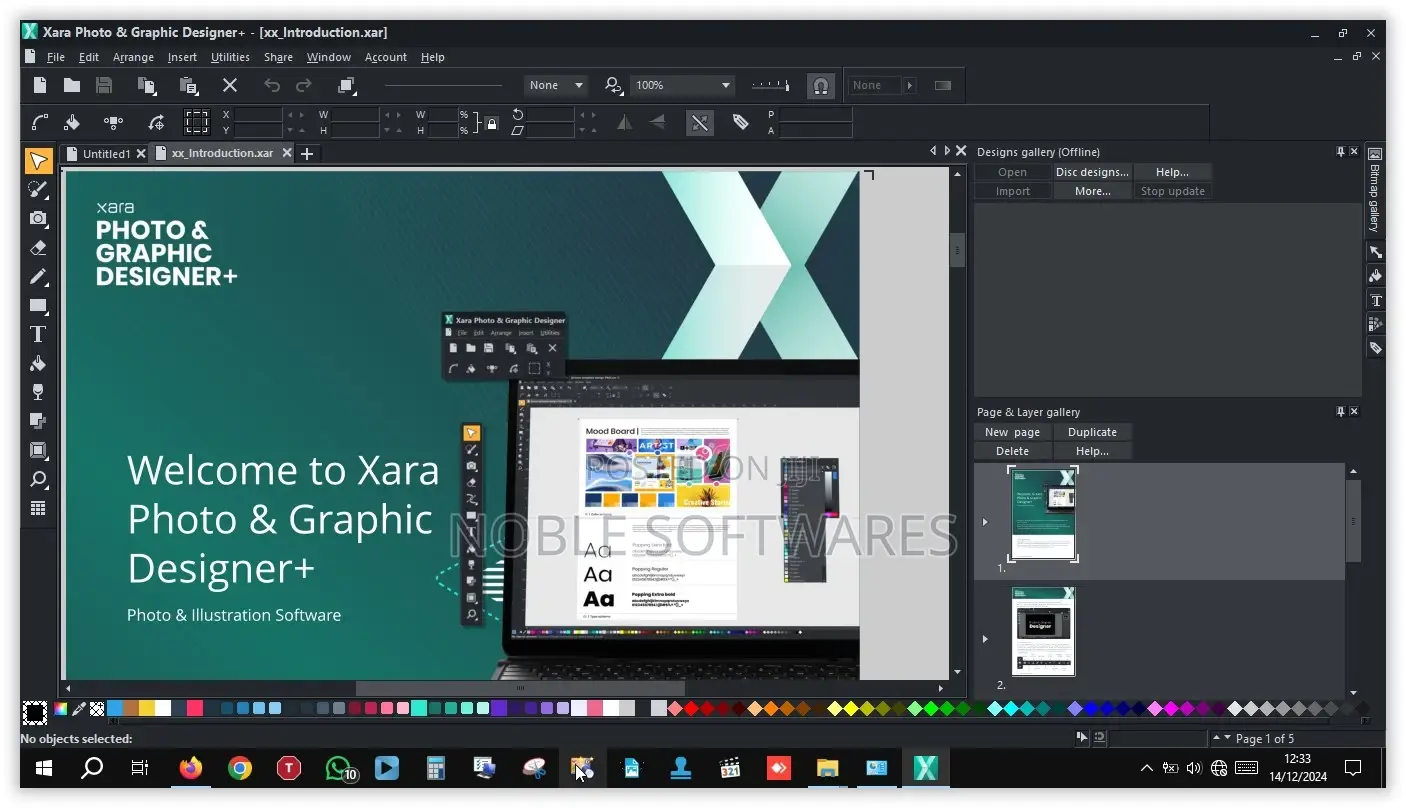Select the Shadow tool
The width and height of the screenshot is (1406, 808).
tap(38, 420)
